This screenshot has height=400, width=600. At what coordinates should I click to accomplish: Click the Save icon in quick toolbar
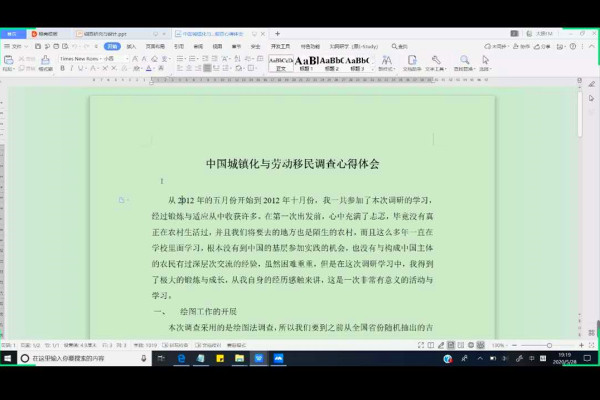(x=39, y=46)
